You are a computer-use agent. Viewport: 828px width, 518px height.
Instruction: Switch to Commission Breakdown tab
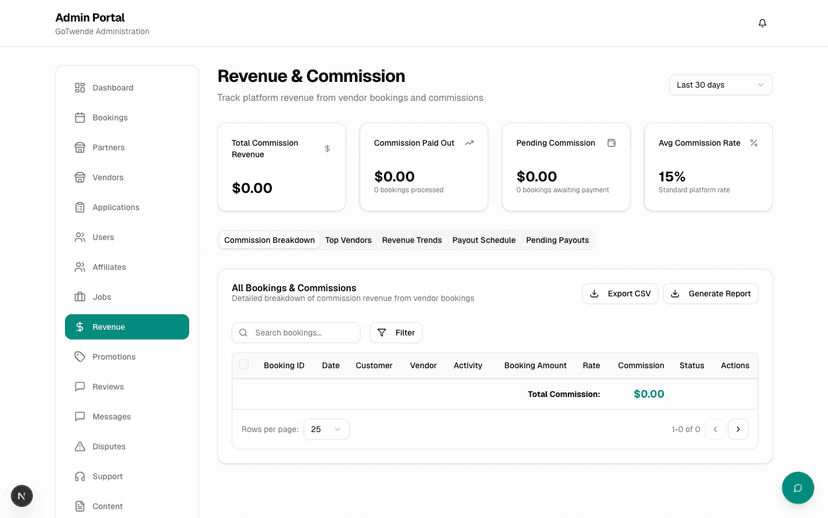269,240
